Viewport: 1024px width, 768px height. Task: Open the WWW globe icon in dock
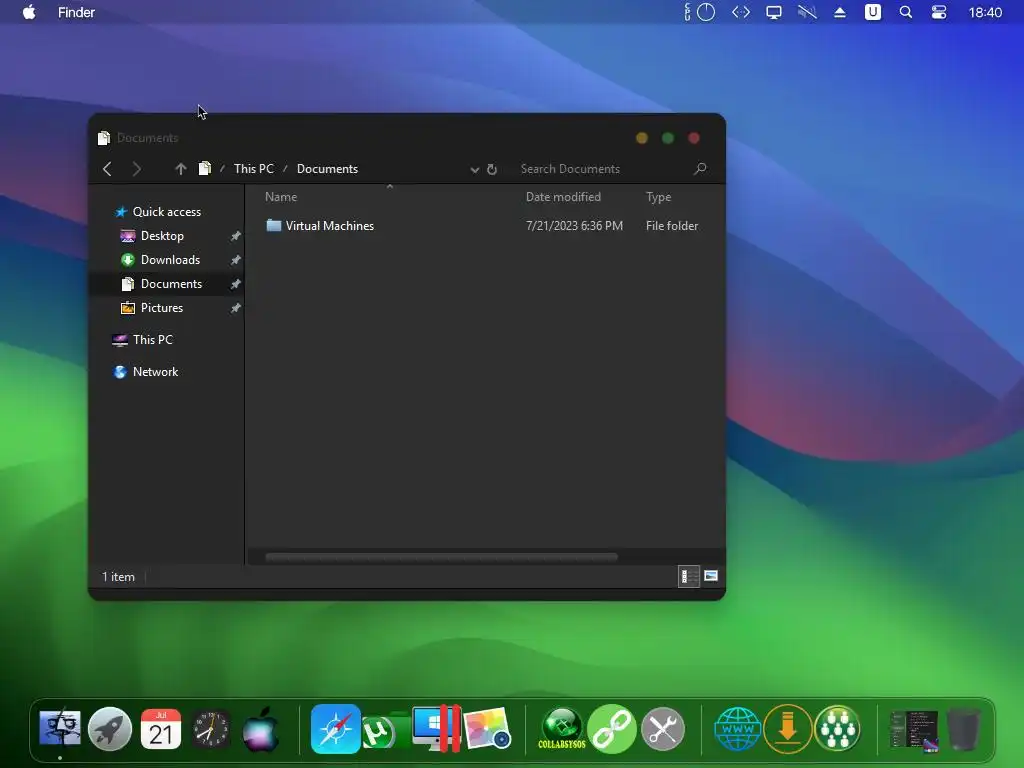pos(737,729)
